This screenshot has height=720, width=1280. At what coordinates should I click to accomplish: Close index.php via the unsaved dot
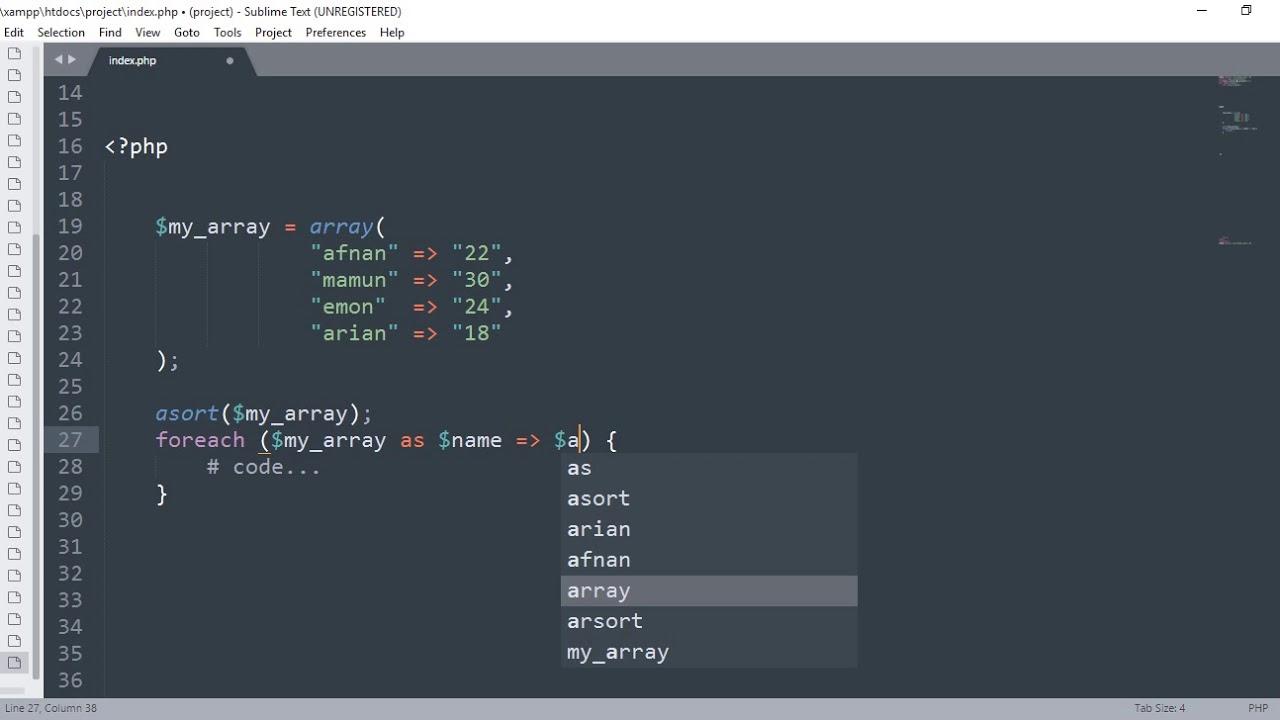click(229, 61)
